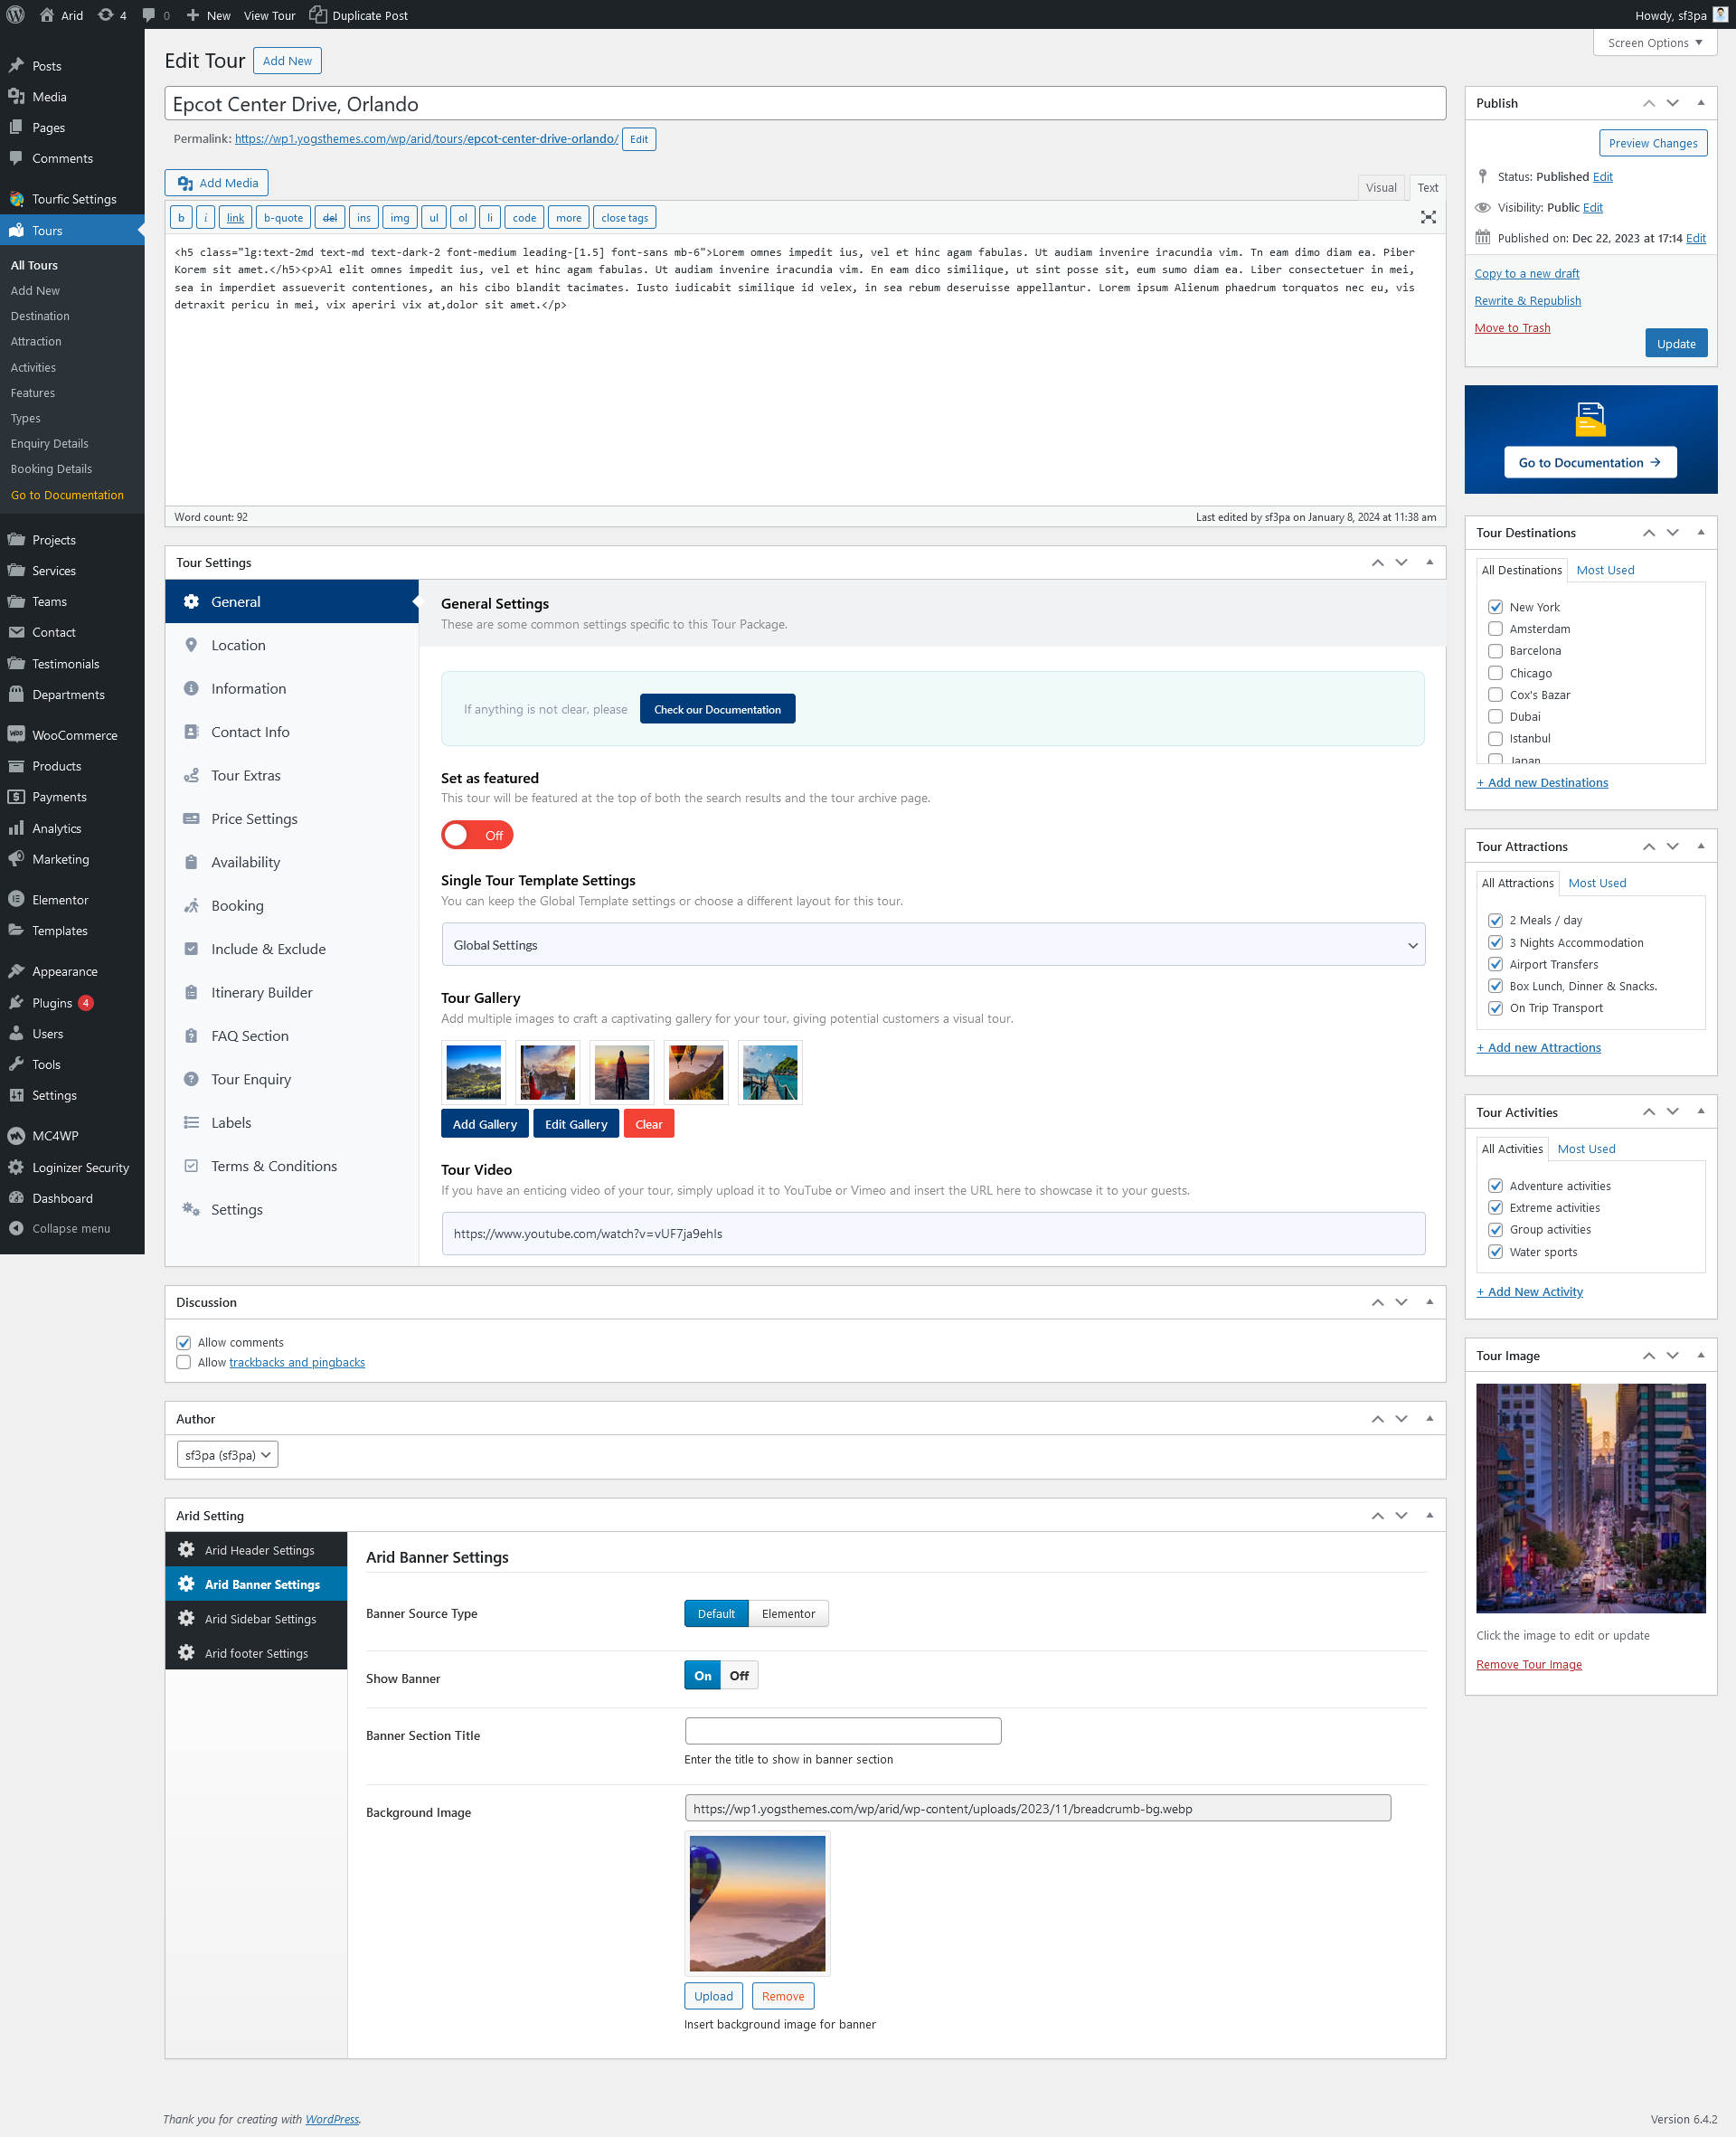Switch to Most Used destinations tab
The height and width of the screenshot is (2137, 1736).
tap(1604, 570)
